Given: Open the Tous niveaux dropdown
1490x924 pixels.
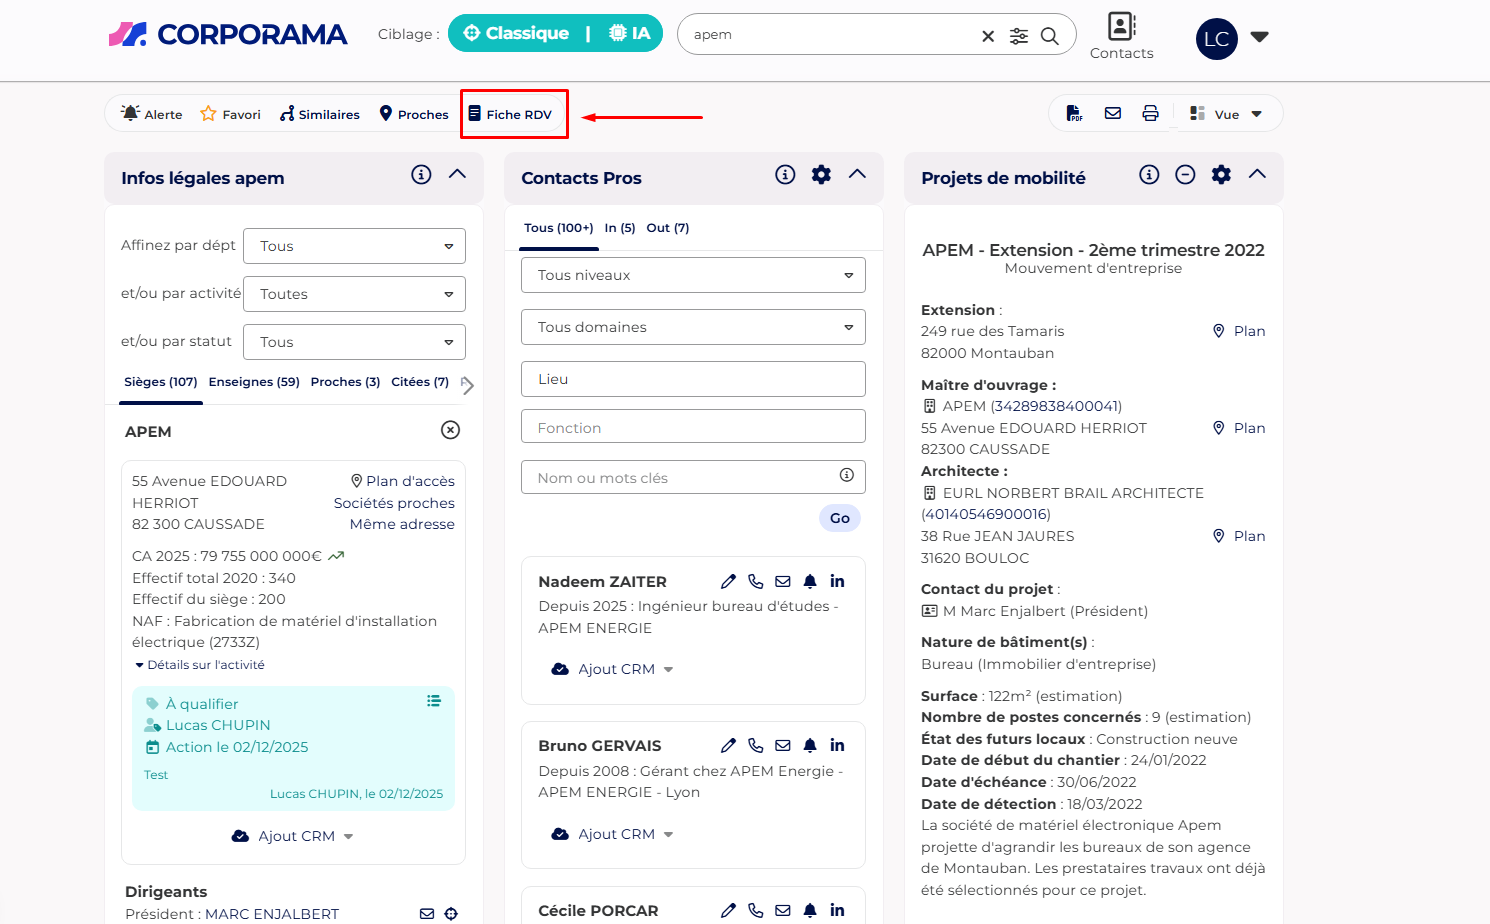Looking at the screenshot, I should click(693, 275).
